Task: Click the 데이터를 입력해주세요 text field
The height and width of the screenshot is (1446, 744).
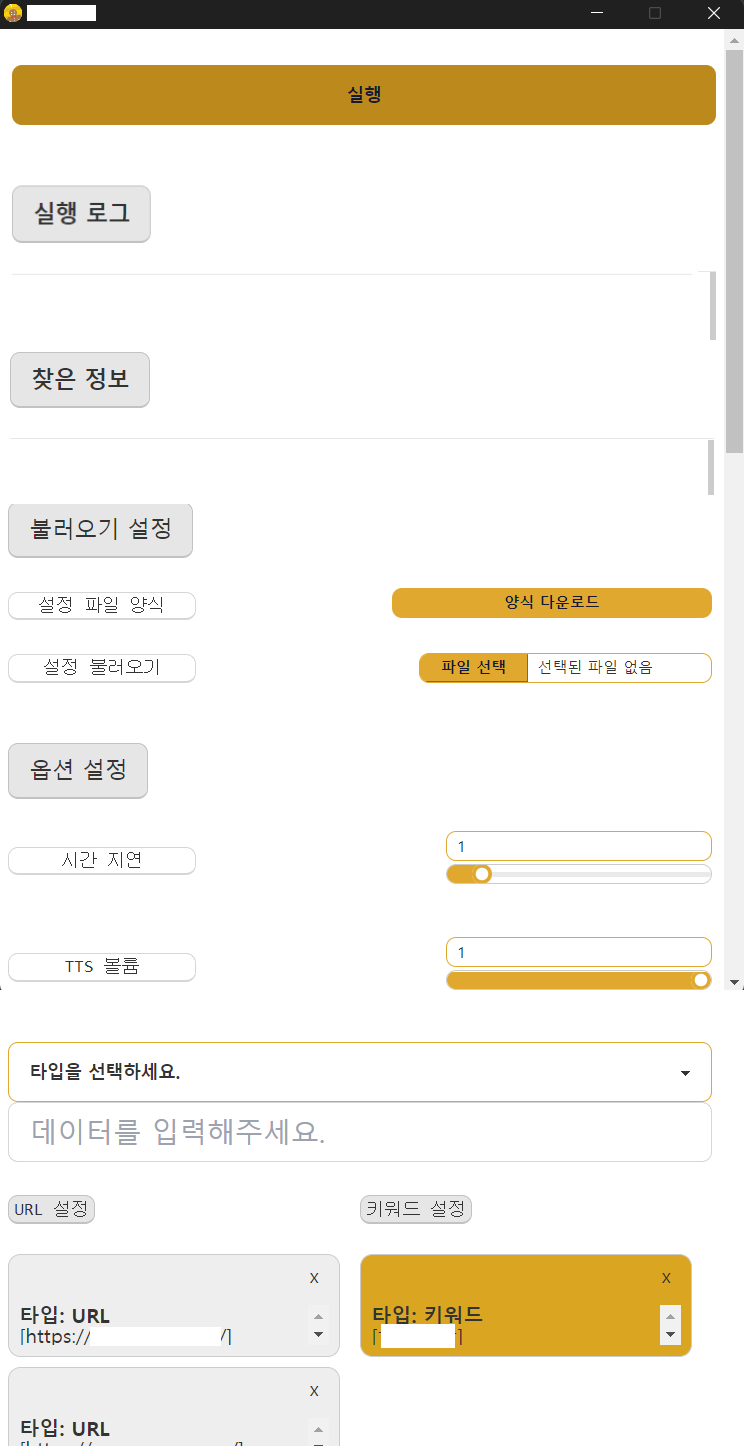Action: click(x=360, y=1132)
